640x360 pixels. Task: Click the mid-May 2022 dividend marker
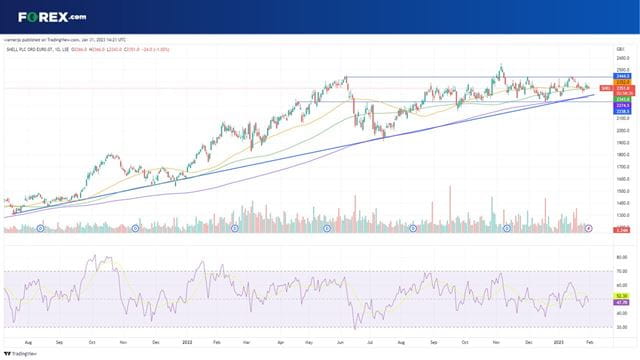[327, 229]
